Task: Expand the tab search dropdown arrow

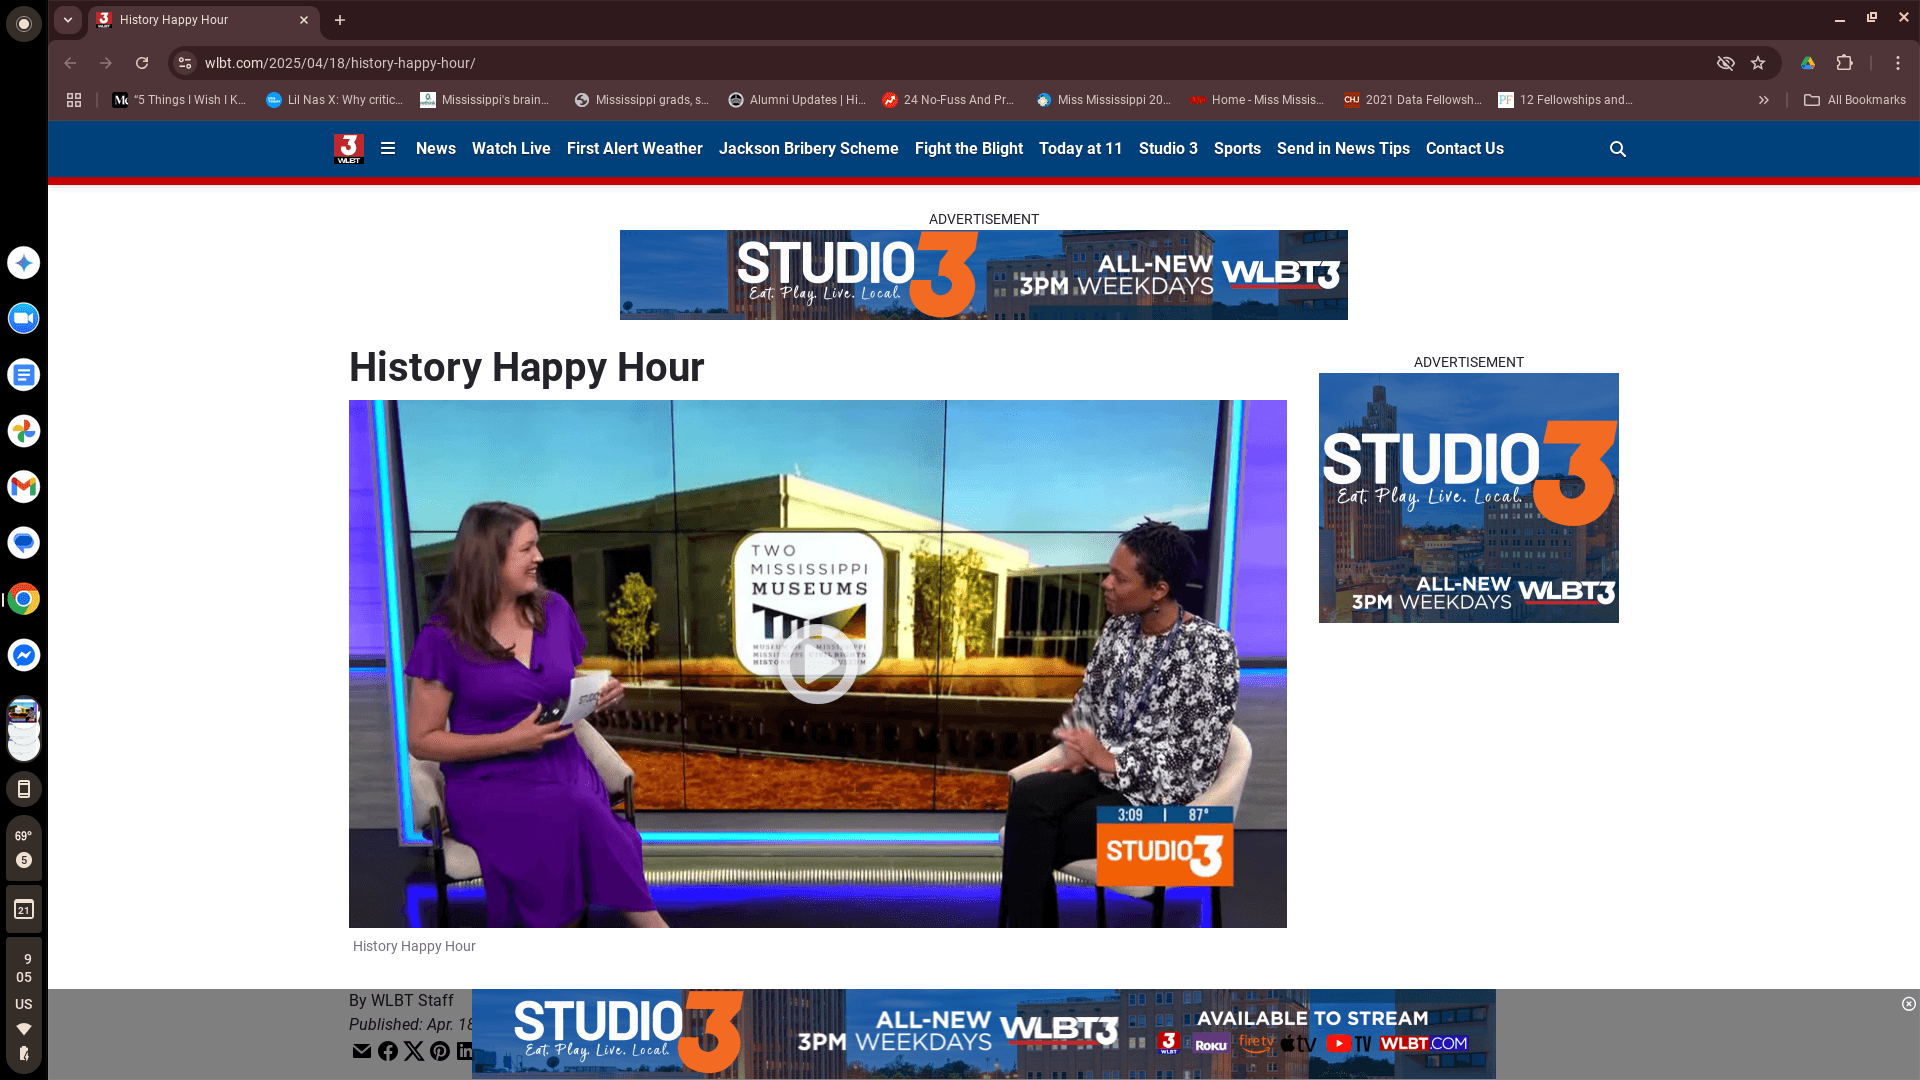Action: [68, 20]
